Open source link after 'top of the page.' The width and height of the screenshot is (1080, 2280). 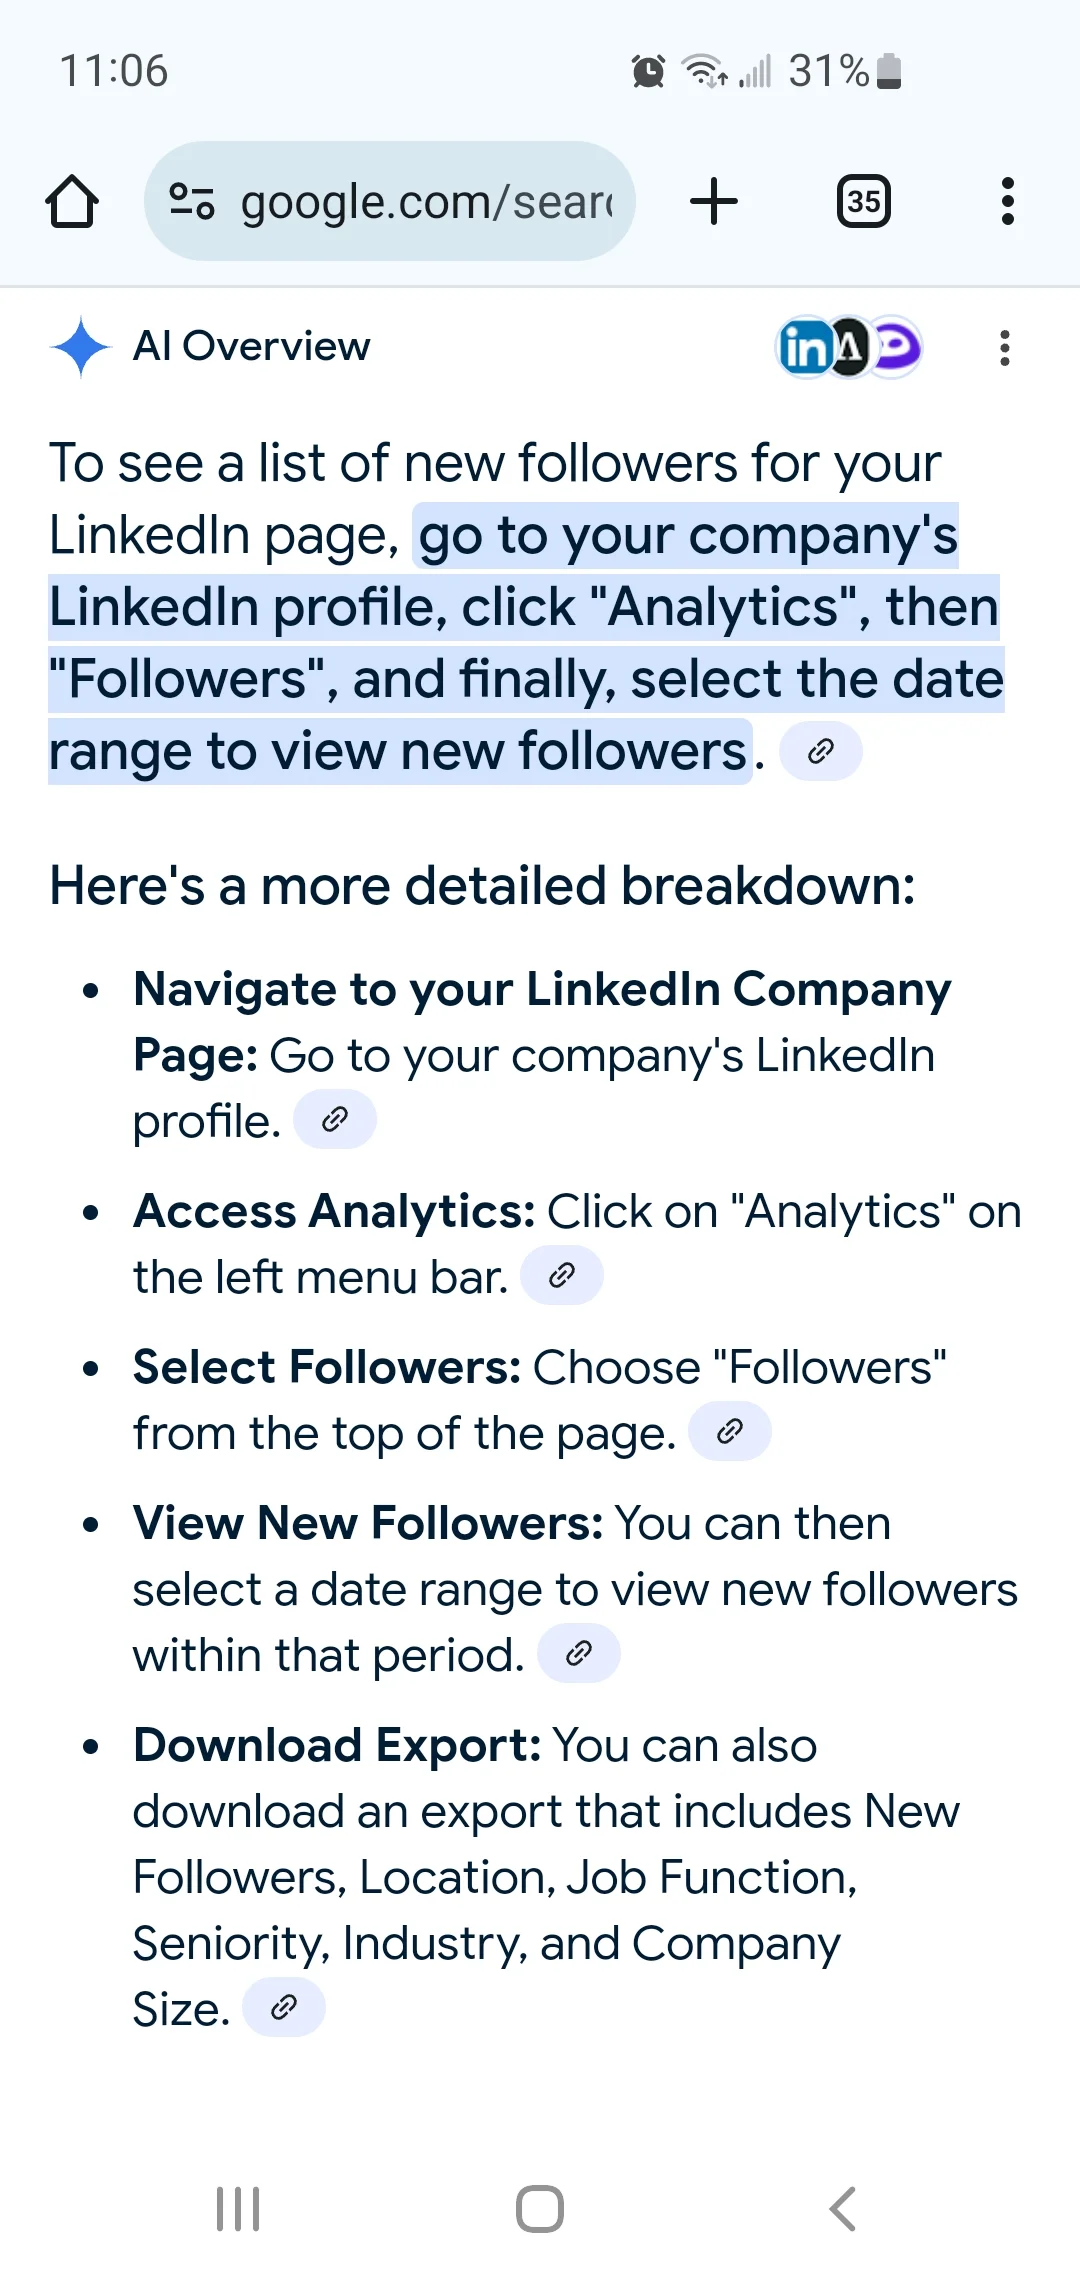[730, 1431]
